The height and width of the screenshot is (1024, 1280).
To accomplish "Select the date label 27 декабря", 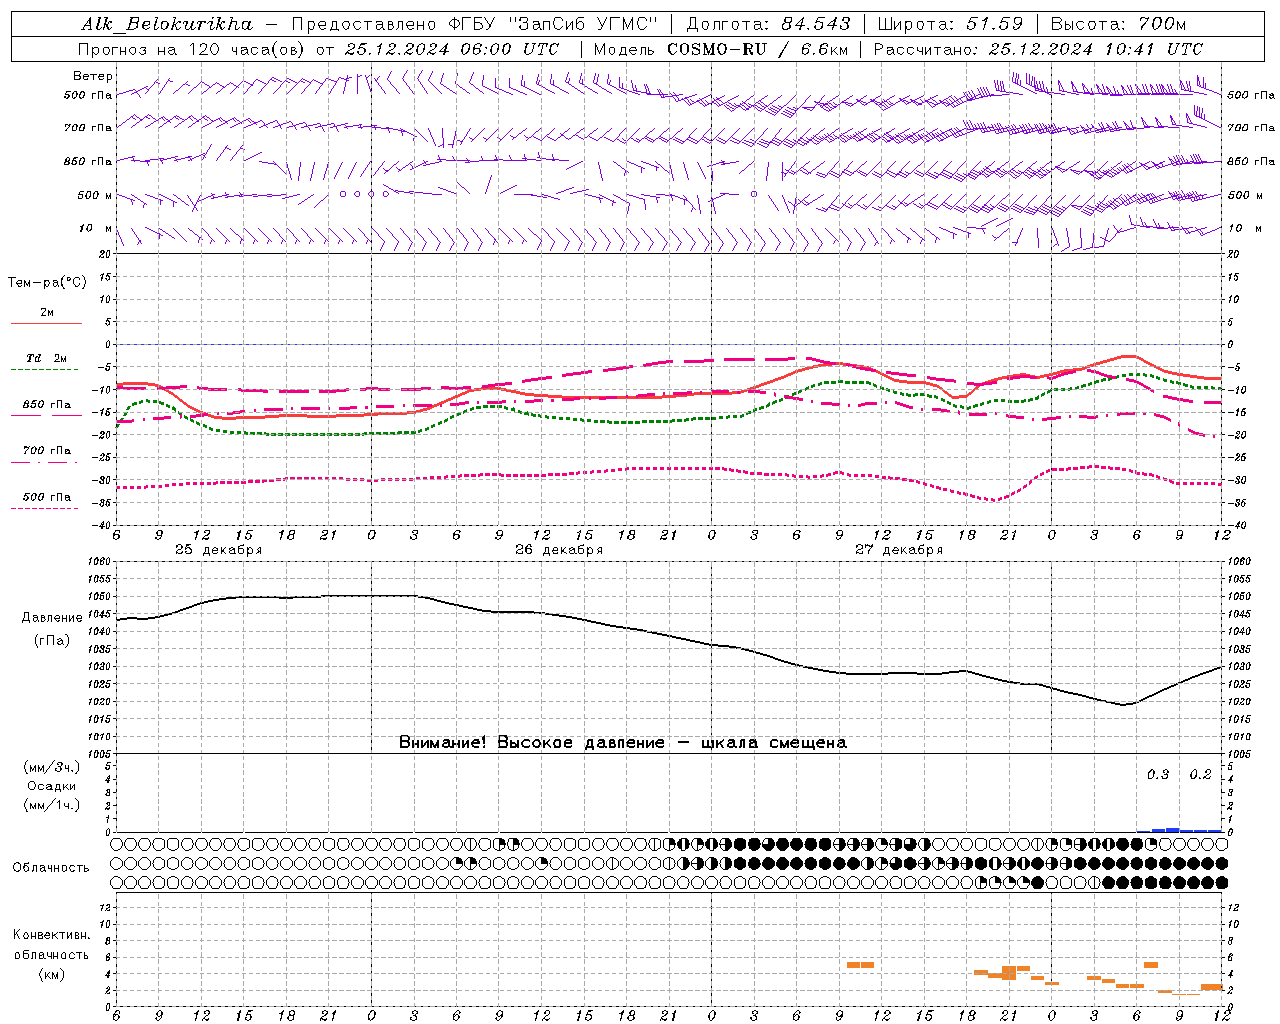I will click(899, 550).
